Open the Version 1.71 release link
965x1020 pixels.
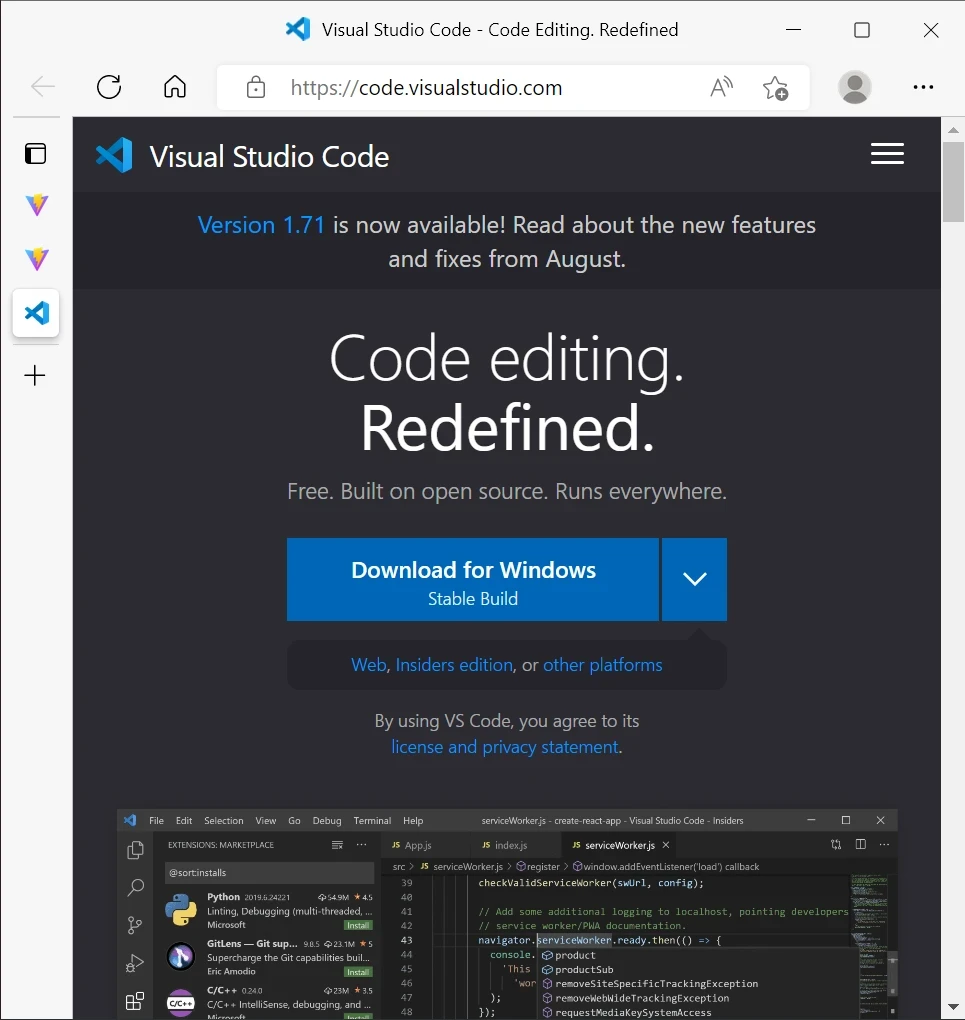[x=261, y=225]
